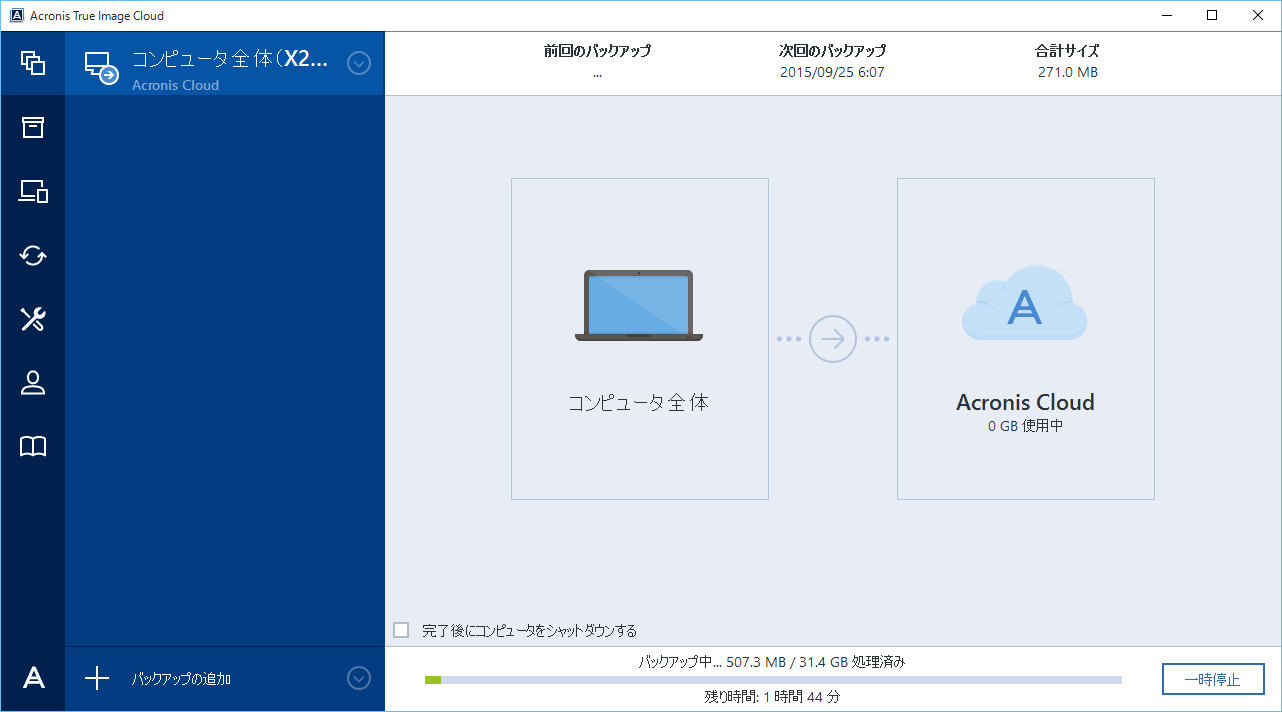Expand the バックアップの追加 chevron

(359, 678)
